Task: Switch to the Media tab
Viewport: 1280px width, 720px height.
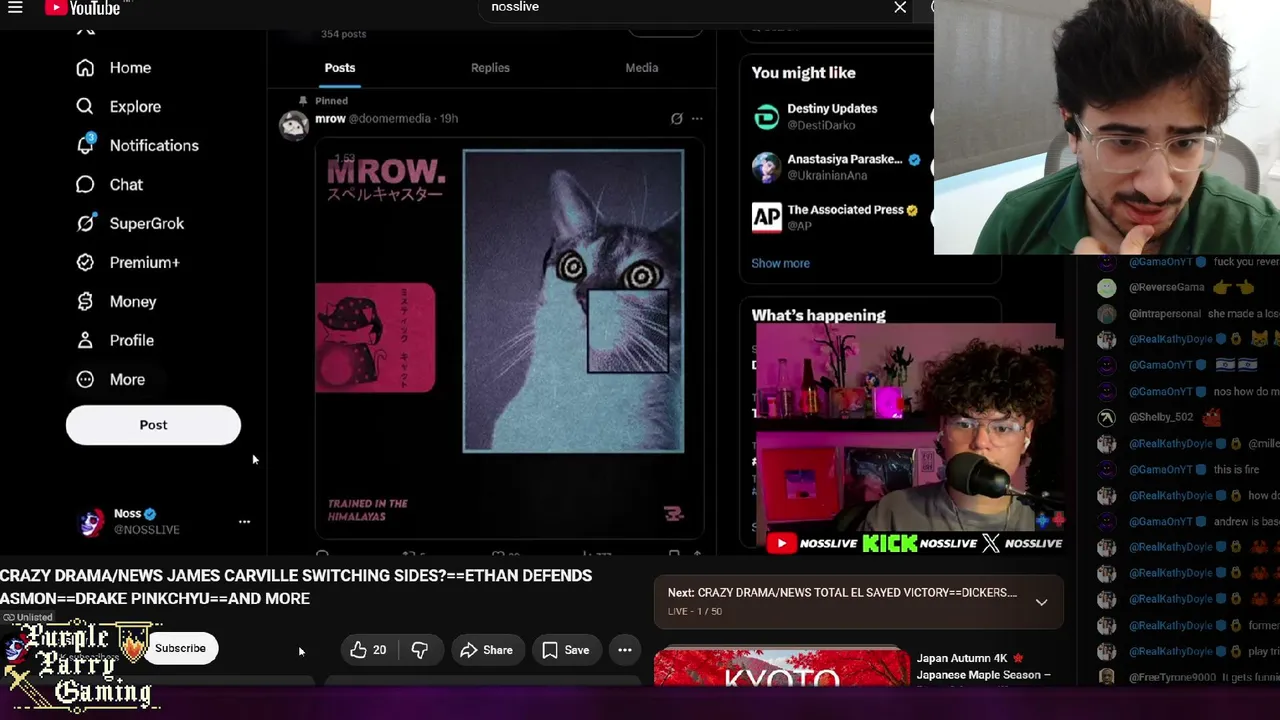Action: [642, 68]
